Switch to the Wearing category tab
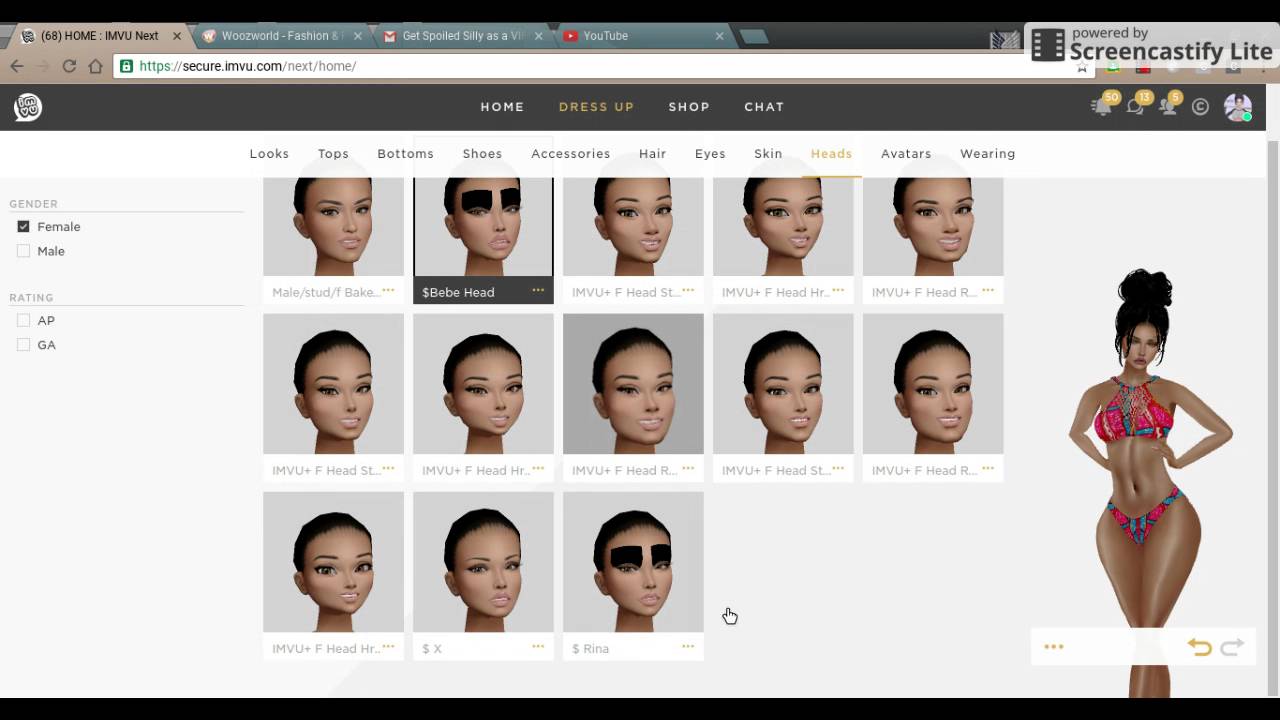Screen dimensions: 1280x720 [x=987, y=154]
